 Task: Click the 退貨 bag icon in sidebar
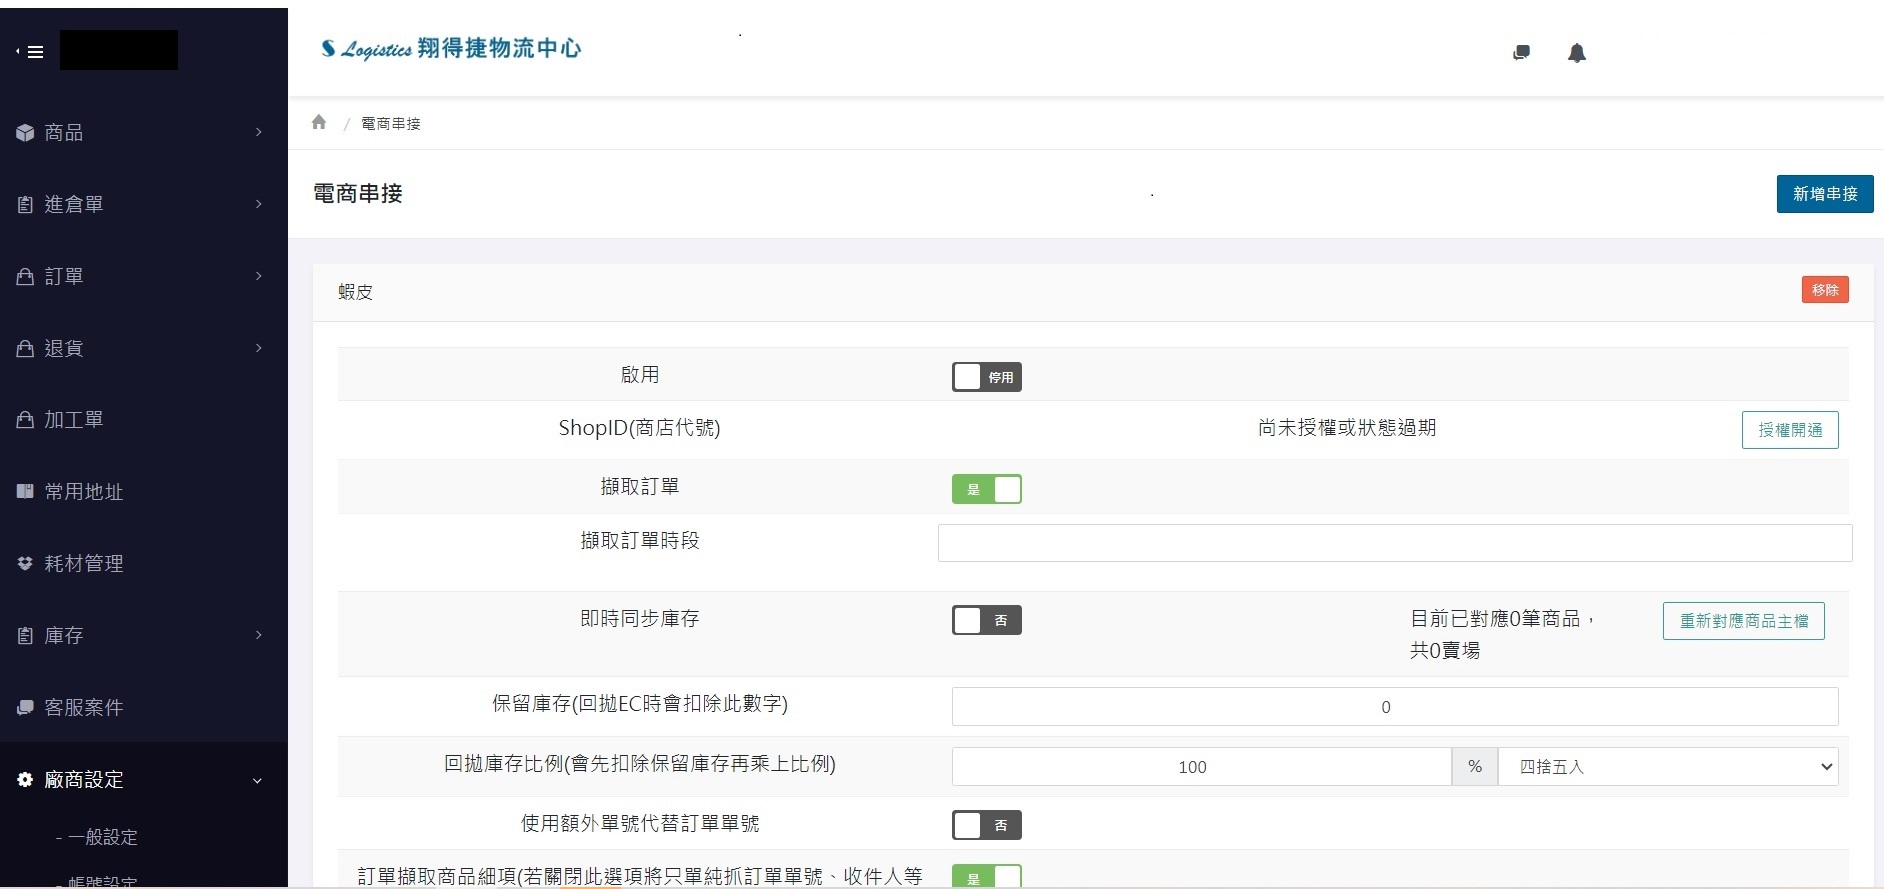tap(25, 348)
